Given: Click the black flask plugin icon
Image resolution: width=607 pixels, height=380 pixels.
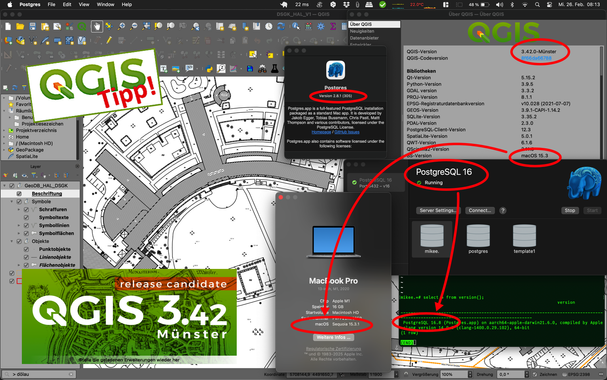Looking at the screenshot, I should click(274, 69).
